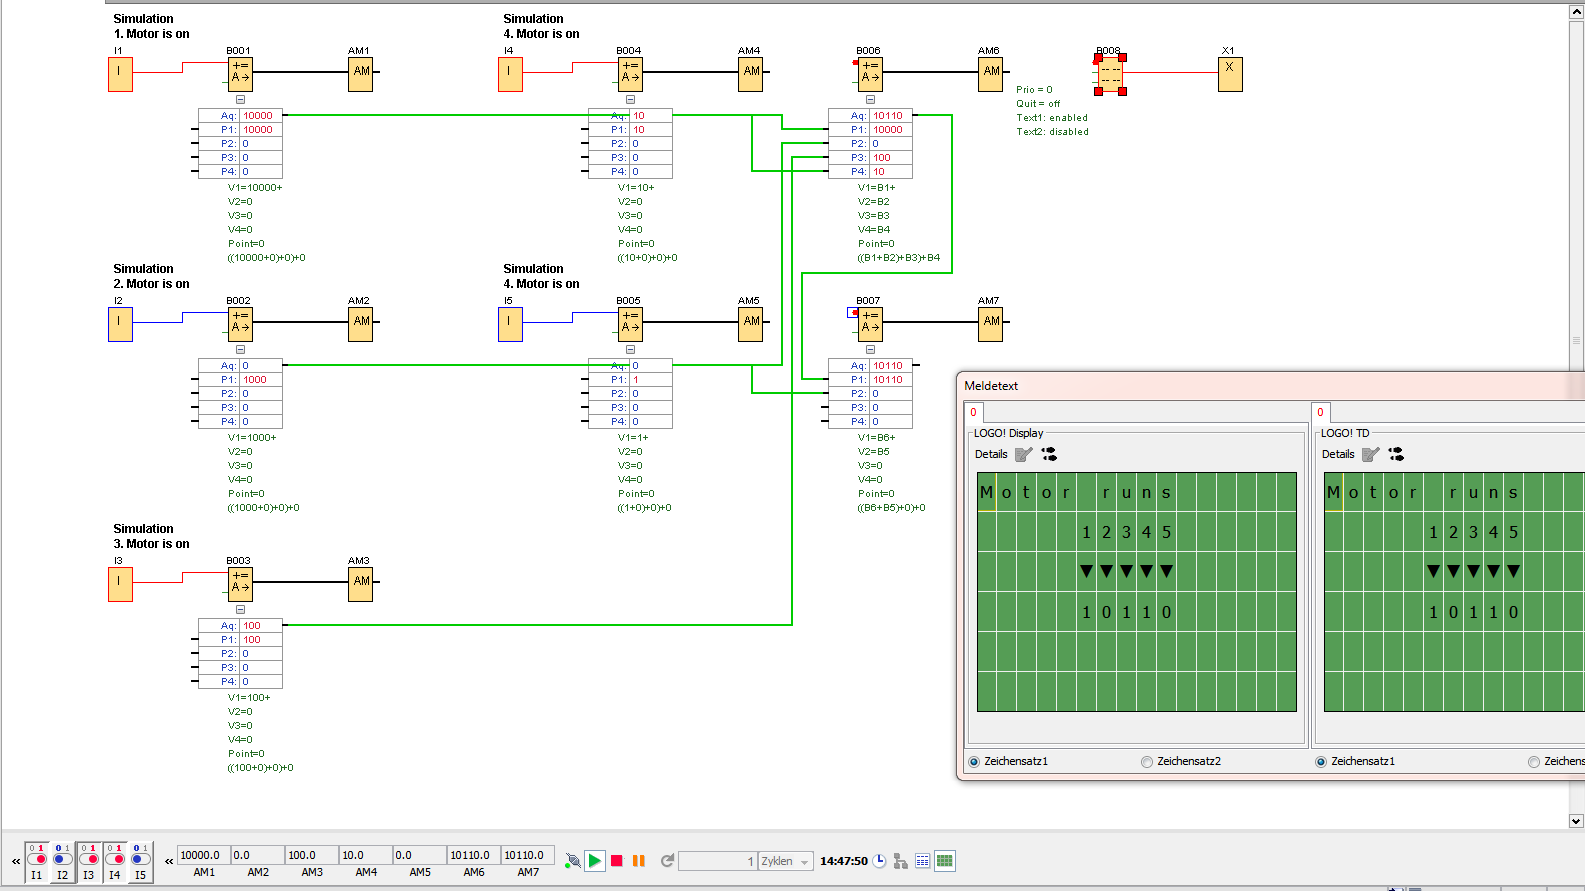Open the Zyklen unit dropdown
The width and height of the screenshot is (1585, 891).
click(x=804, y=862)
